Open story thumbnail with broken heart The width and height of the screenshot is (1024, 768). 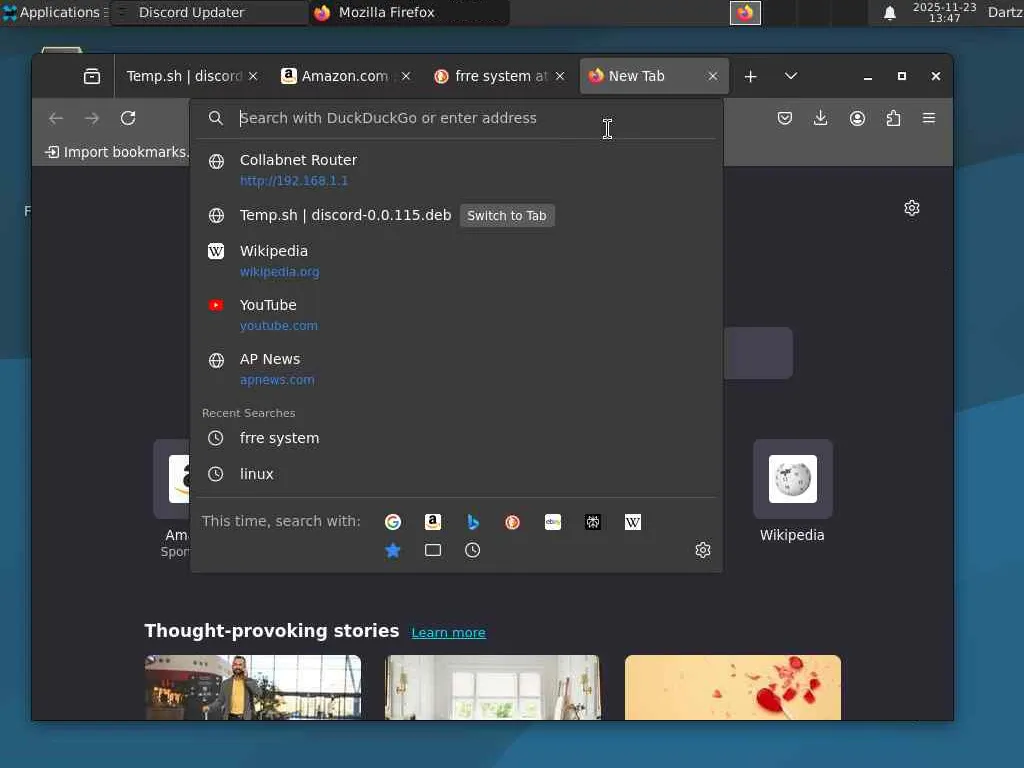733,688
